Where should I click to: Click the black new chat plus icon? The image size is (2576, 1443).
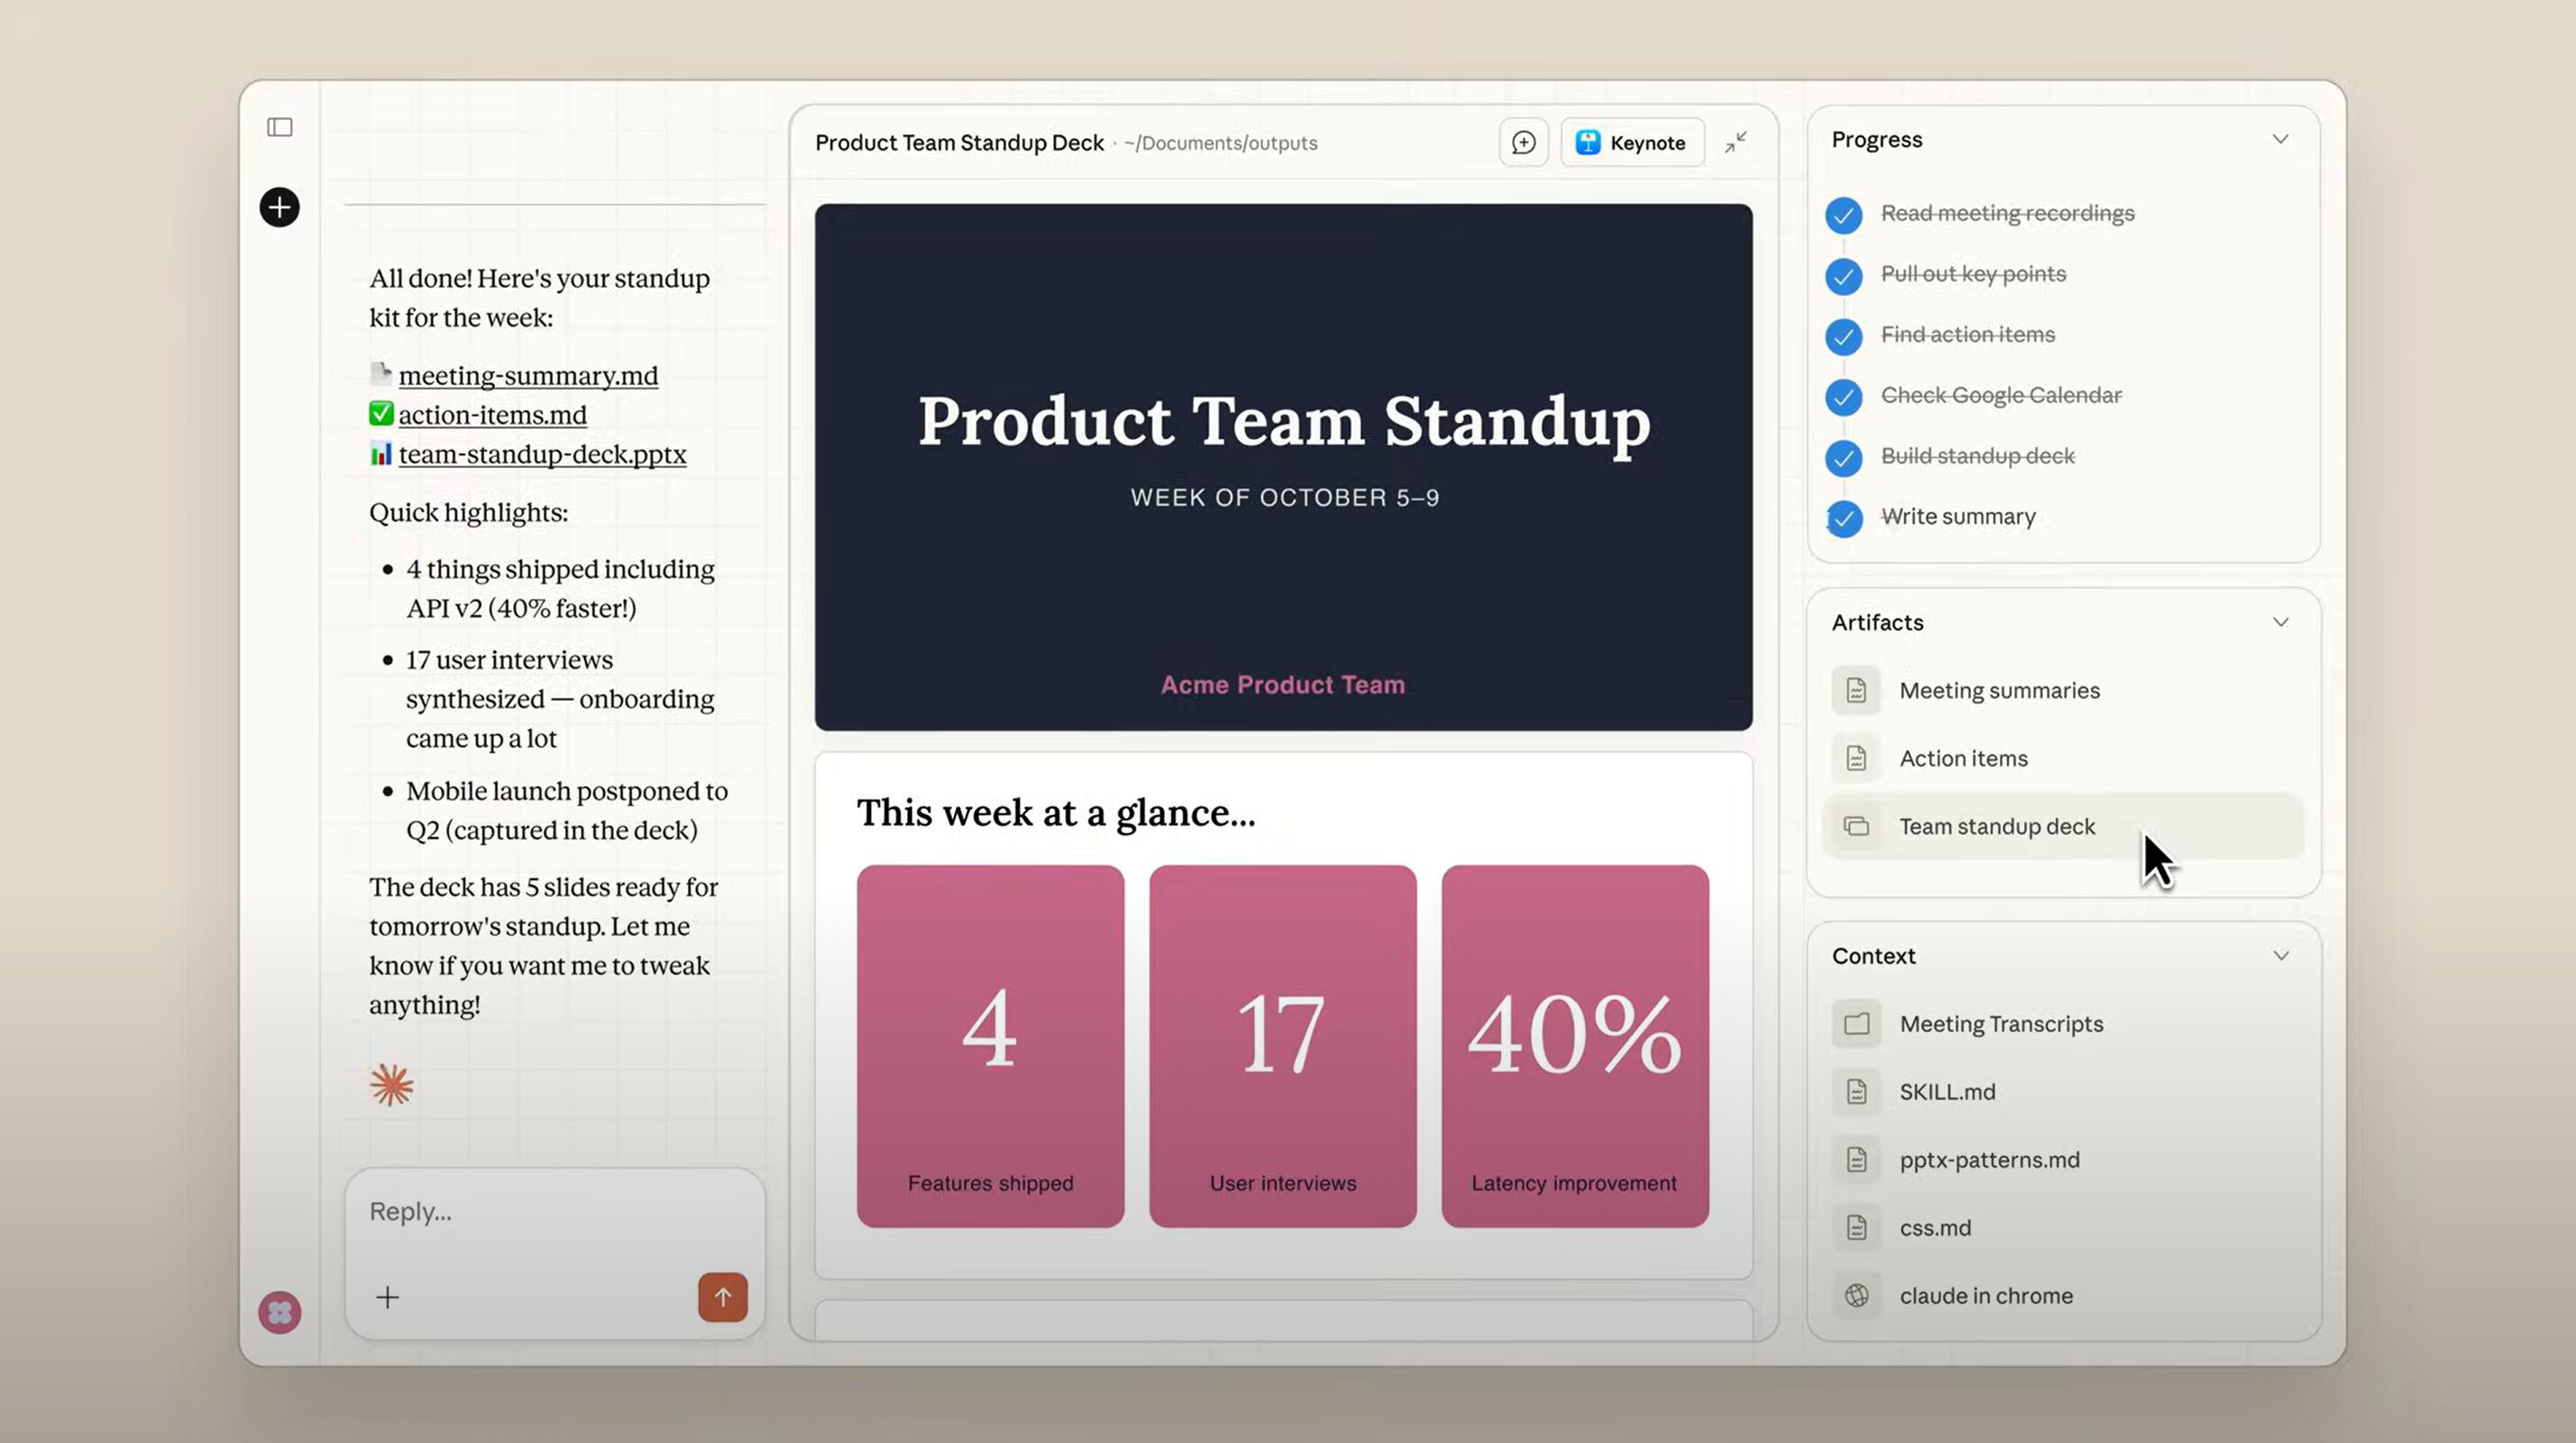point(280,207)
